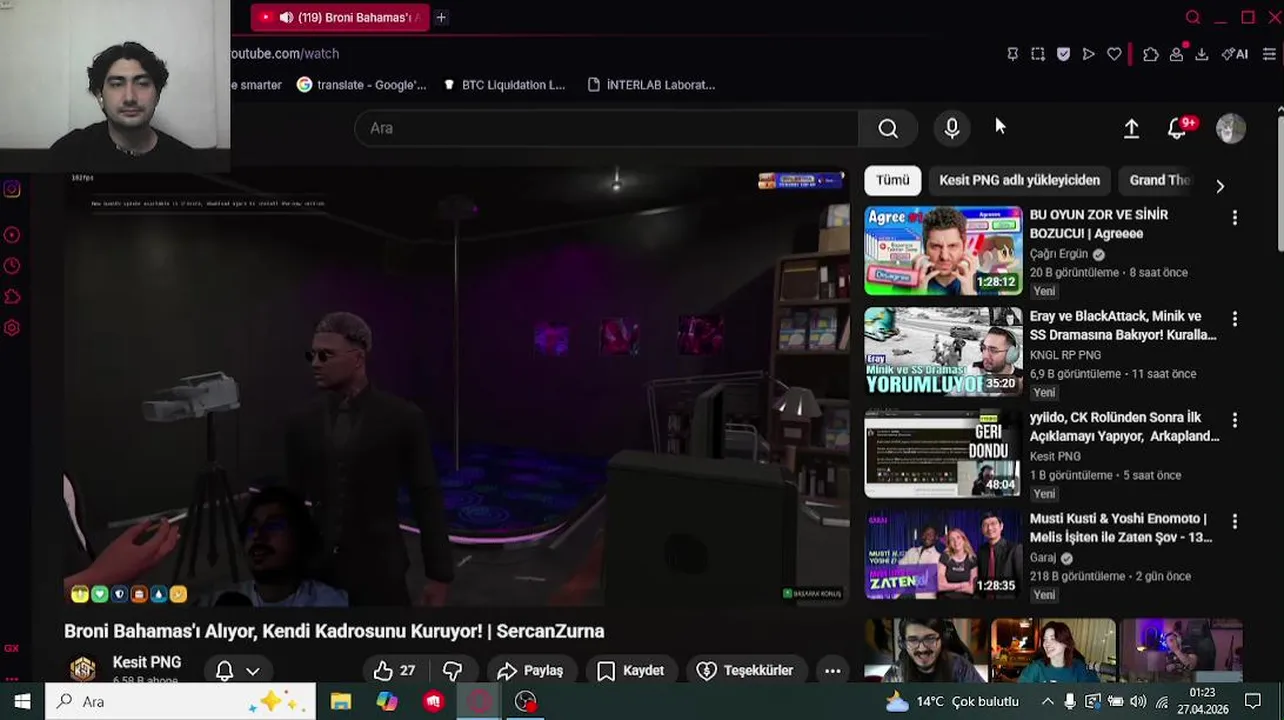Screen dimensions: 1284x720
Task: Click the Kaydet save button
Action: (630, 670)
